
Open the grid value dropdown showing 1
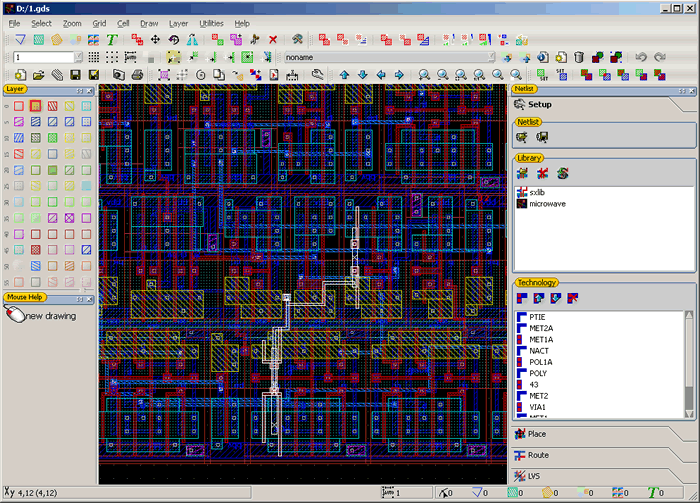click(x=79, y=57)
